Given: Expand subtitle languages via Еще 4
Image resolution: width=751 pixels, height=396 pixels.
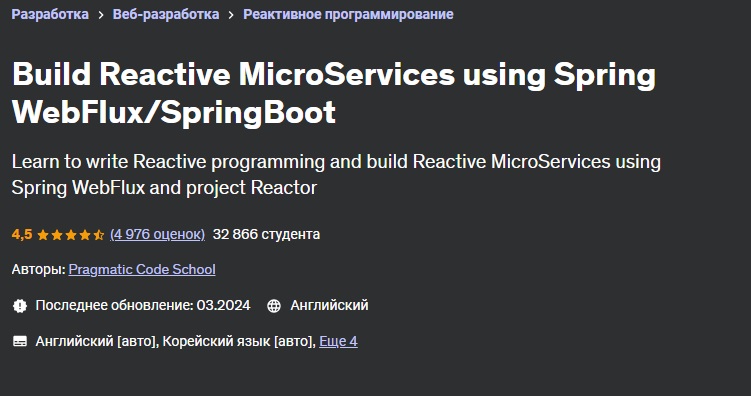Looking at the screenshot, I should click(x=338, y=341).
